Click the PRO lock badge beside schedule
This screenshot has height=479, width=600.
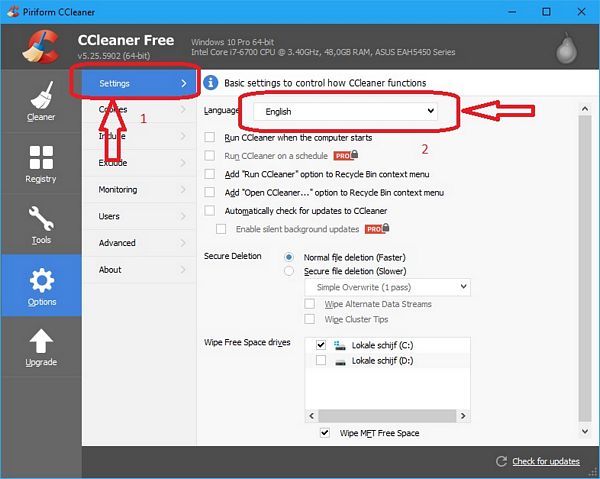coord(346,155)
